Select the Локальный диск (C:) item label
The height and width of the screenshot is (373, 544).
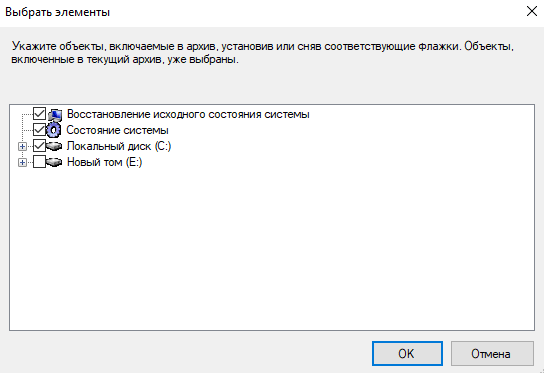pyautogui.click(x=119, y=146)
